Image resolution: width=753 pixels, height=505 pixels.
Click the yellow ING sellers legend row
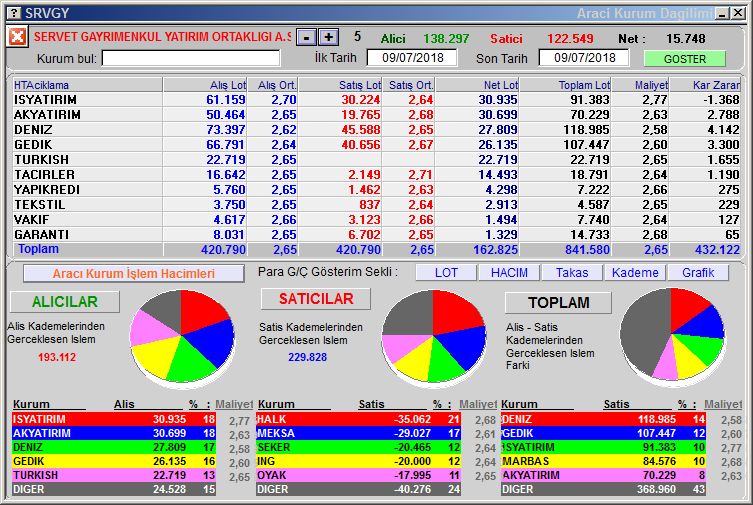[359, 461]
